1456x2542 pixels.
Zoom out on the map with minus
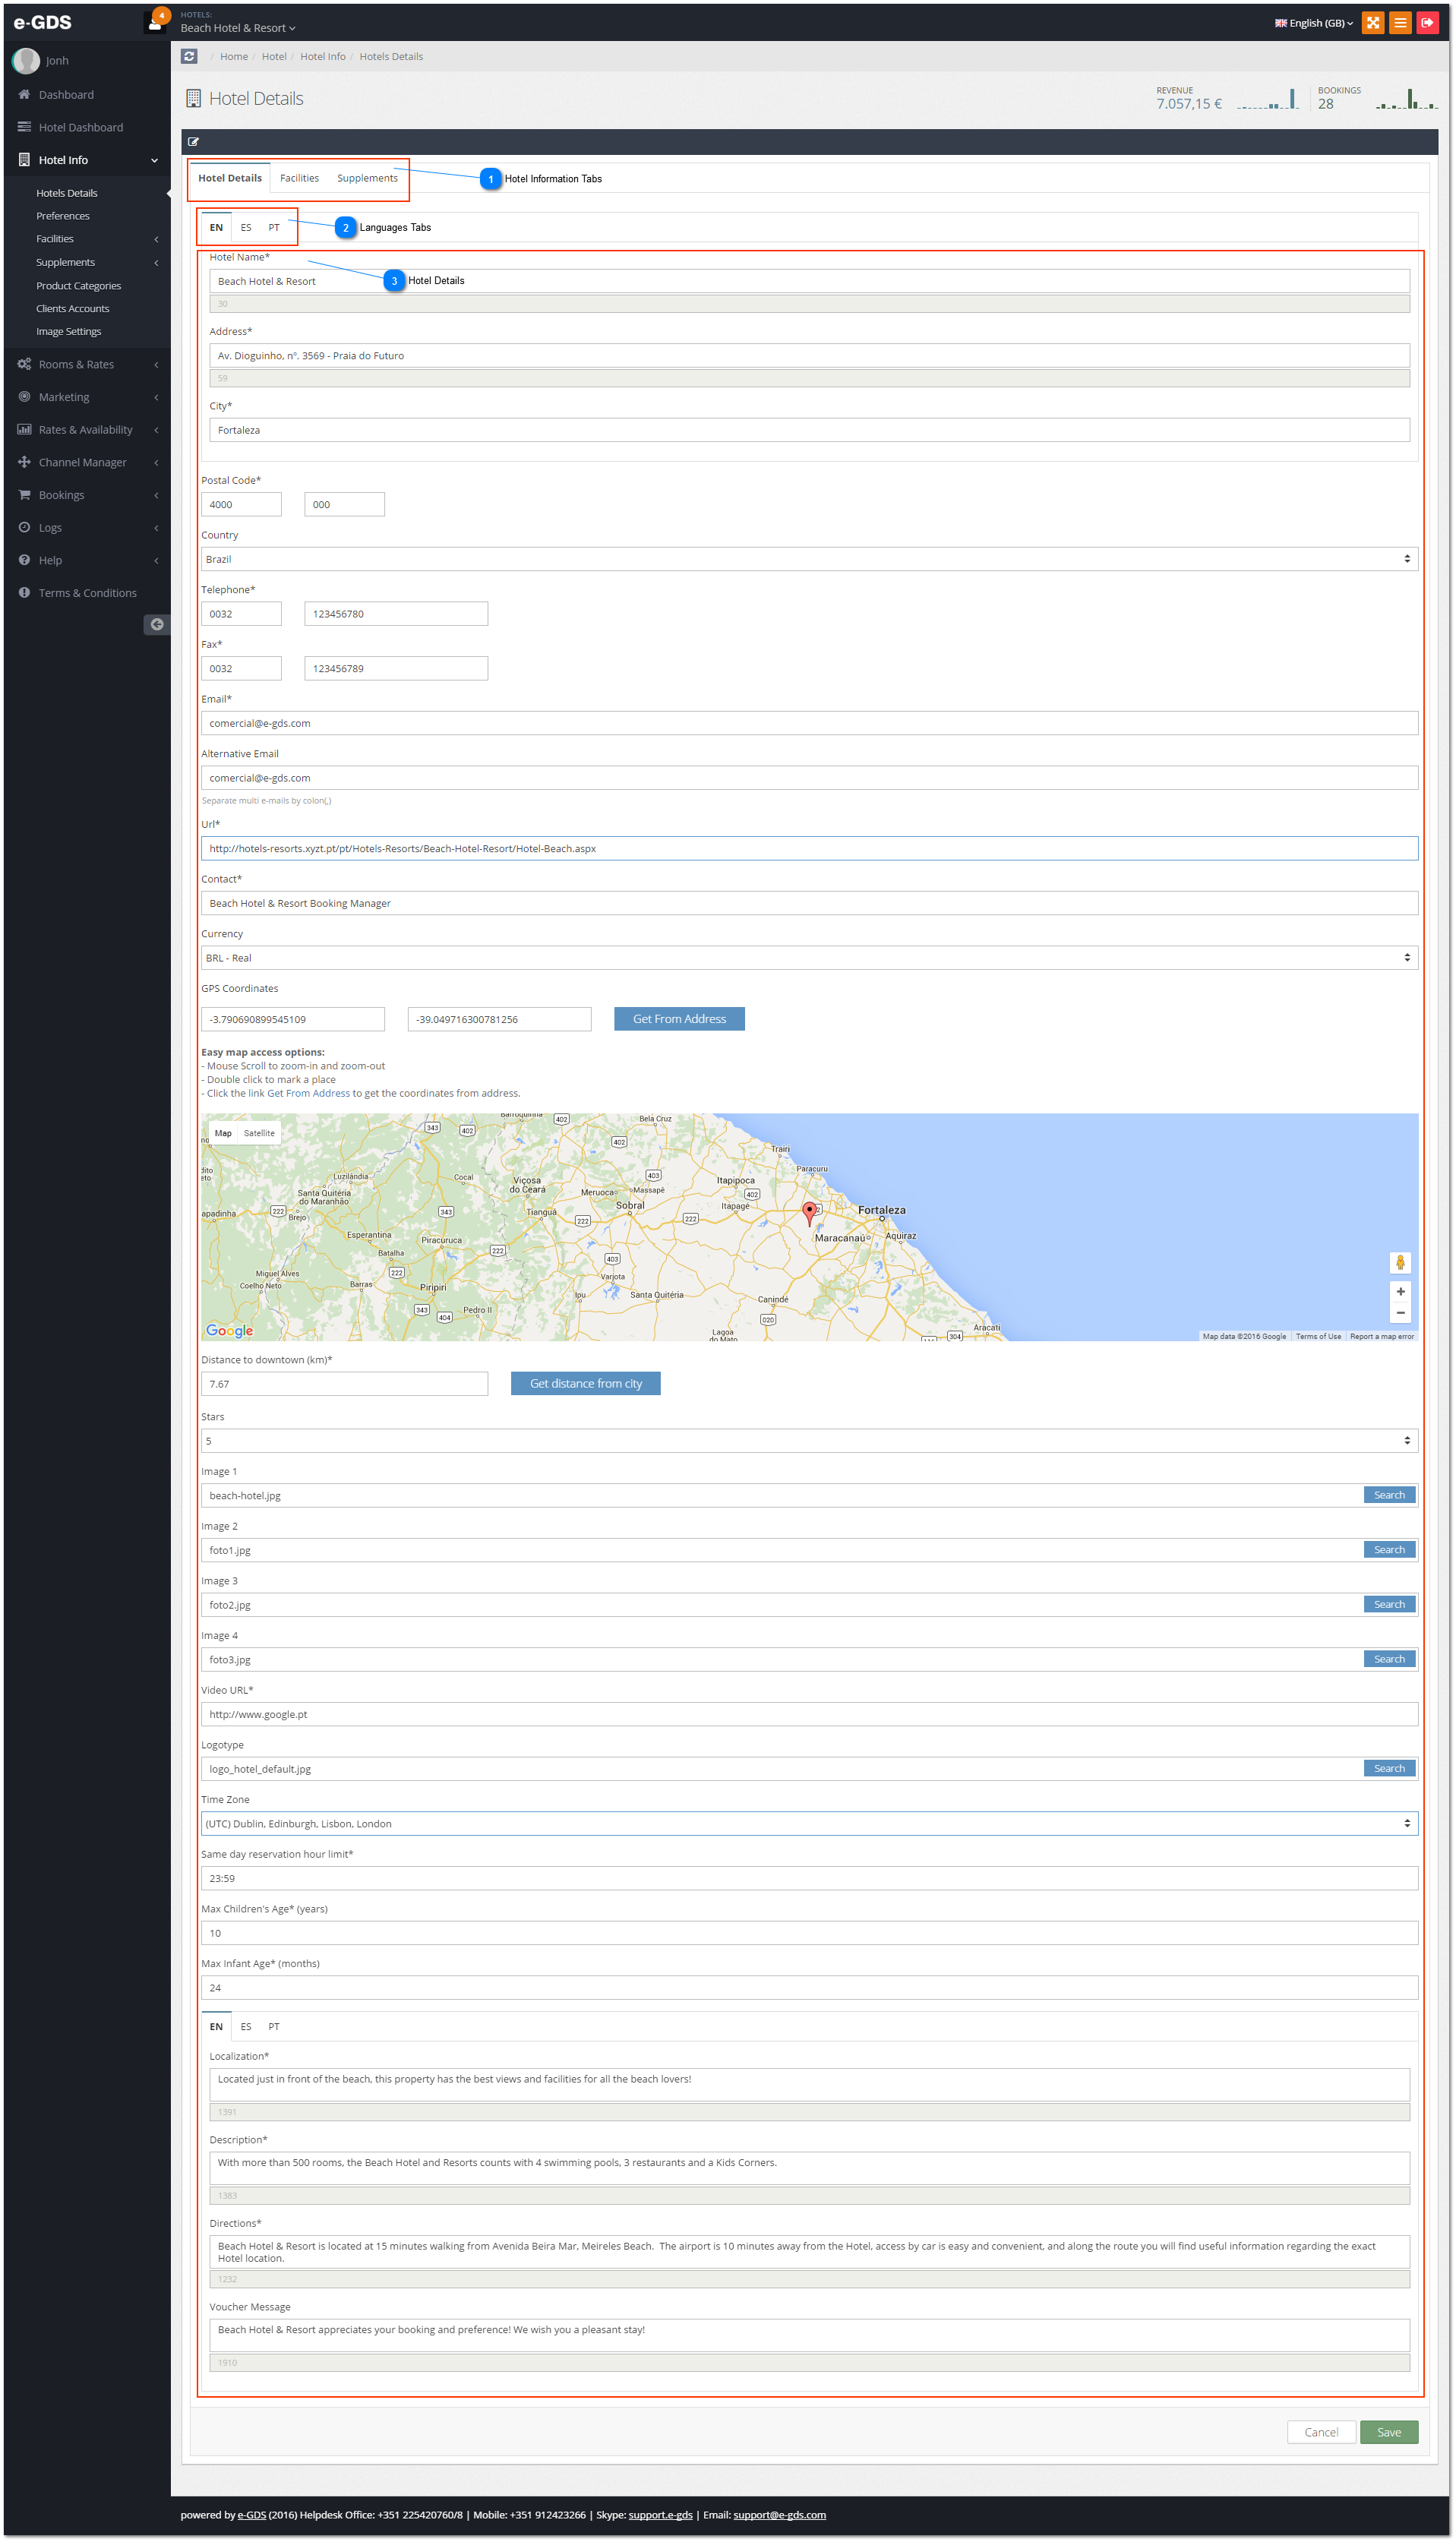(x=1400, y=1313)
